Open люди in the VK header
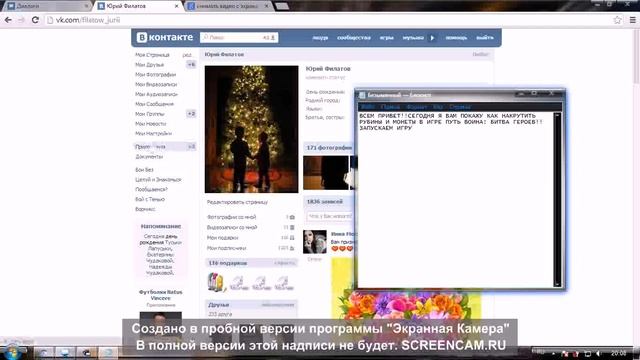 (320, 38)
